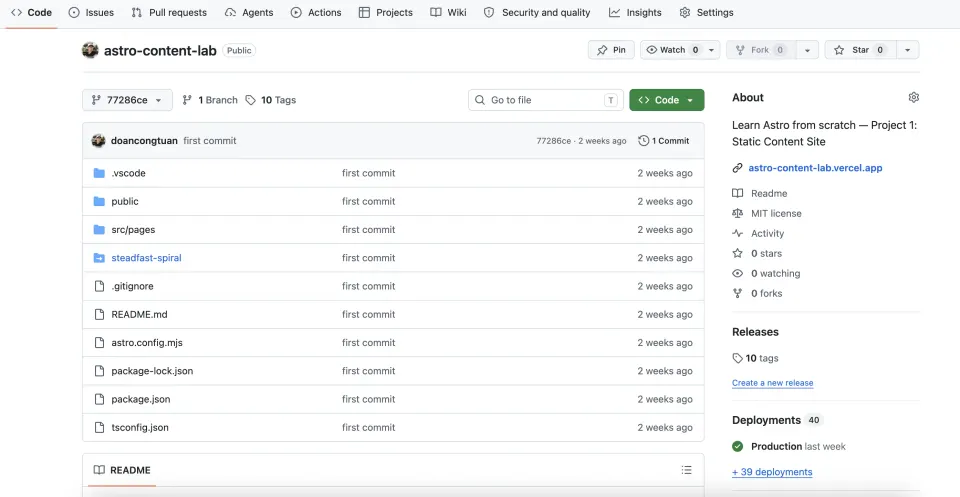
Task: Open the Activity link
Action: (767, 233)
